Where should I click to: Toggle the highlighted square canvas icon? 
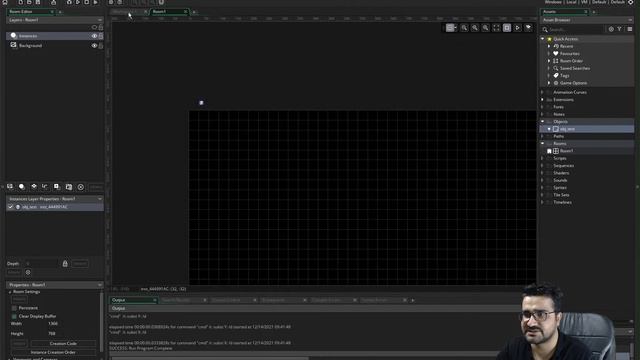(x=507, y=28)
